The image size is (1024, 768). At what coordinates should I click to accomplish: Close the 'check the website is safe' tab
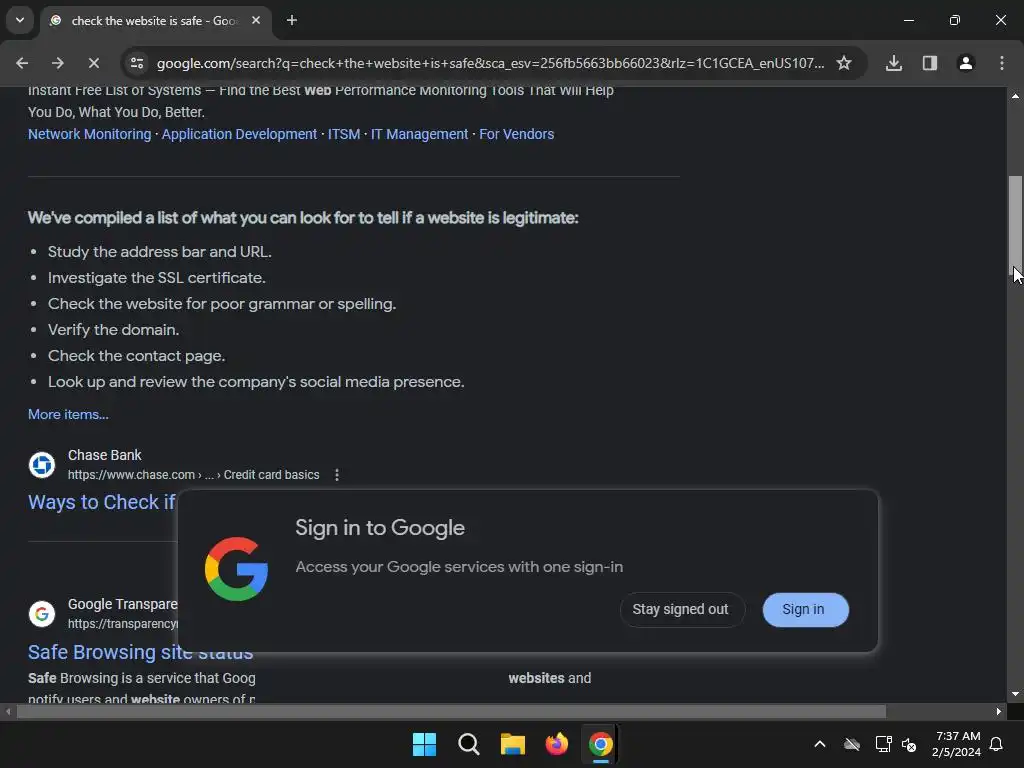pos(256,20)
